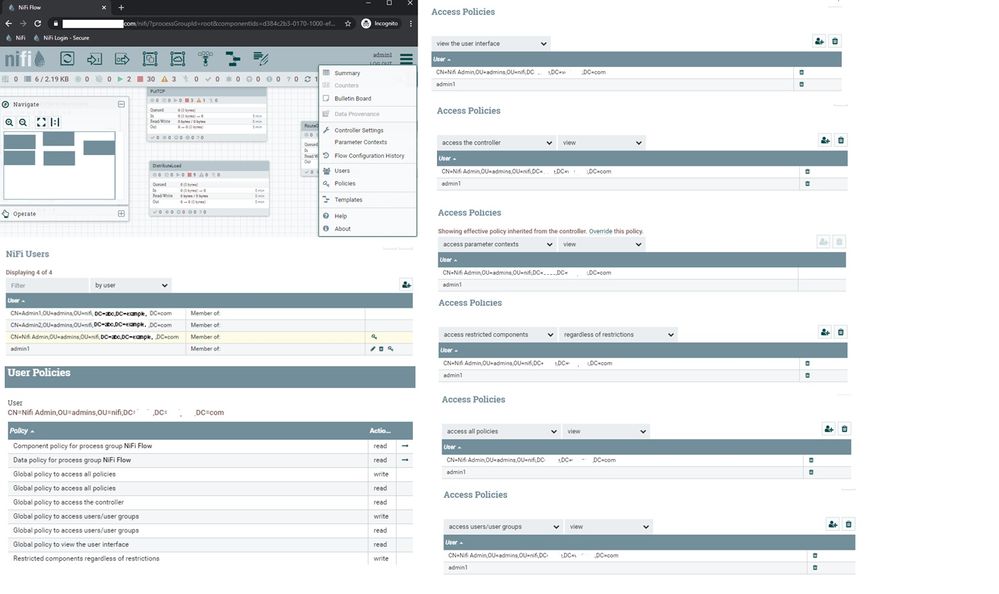Collapse the Navigate panel
Screen dimensions: 999x594
point(121,104)
